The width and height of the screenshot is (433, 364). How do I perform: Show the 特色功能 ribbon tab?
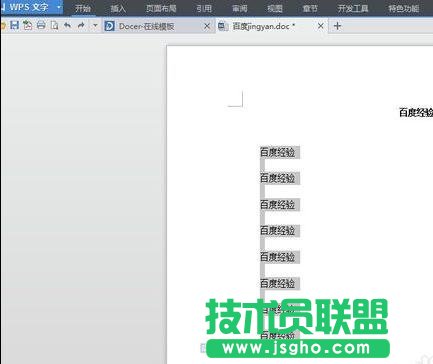tap(404, 8)
